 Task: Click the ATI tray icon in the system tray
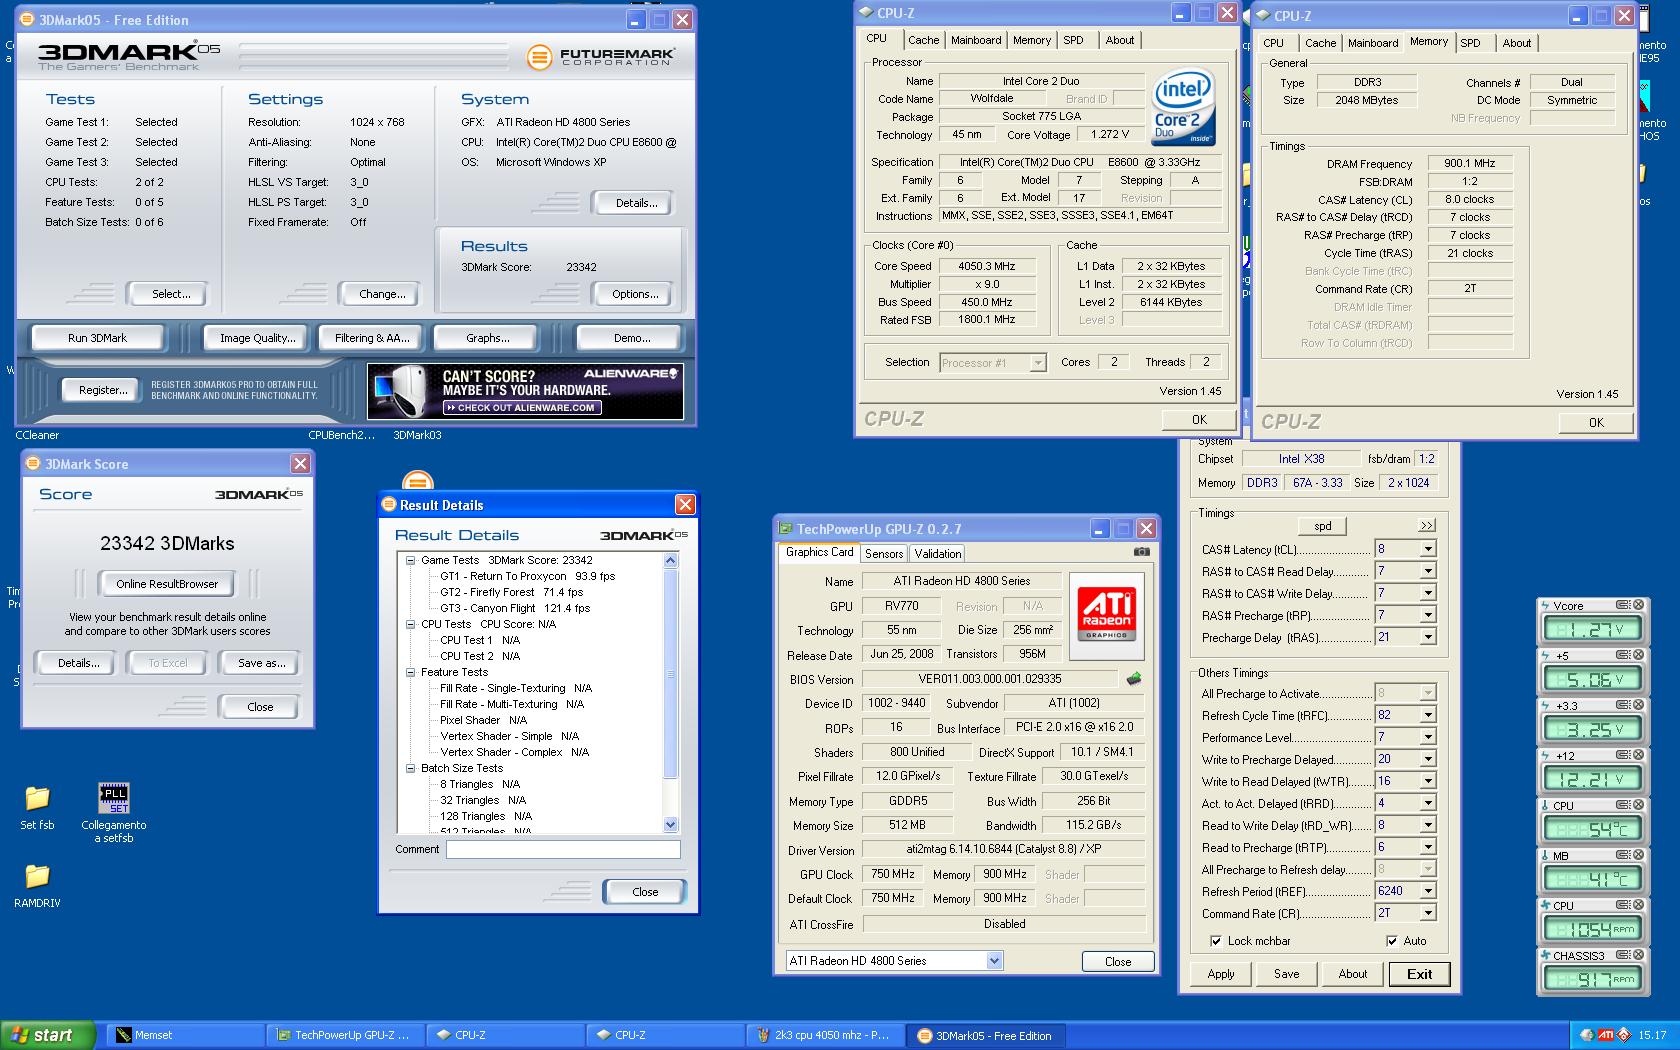(1606, 1035)
